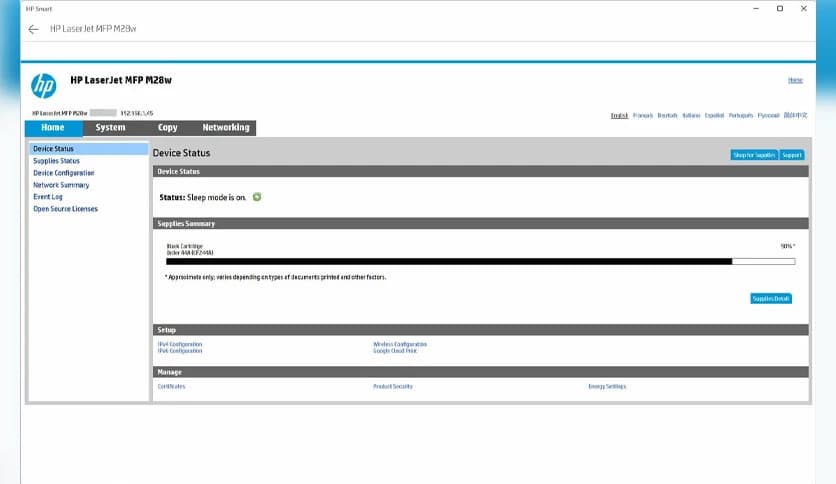Open IPv4 Configuration link
Screen dimensions: 836x484
[180, 344]
